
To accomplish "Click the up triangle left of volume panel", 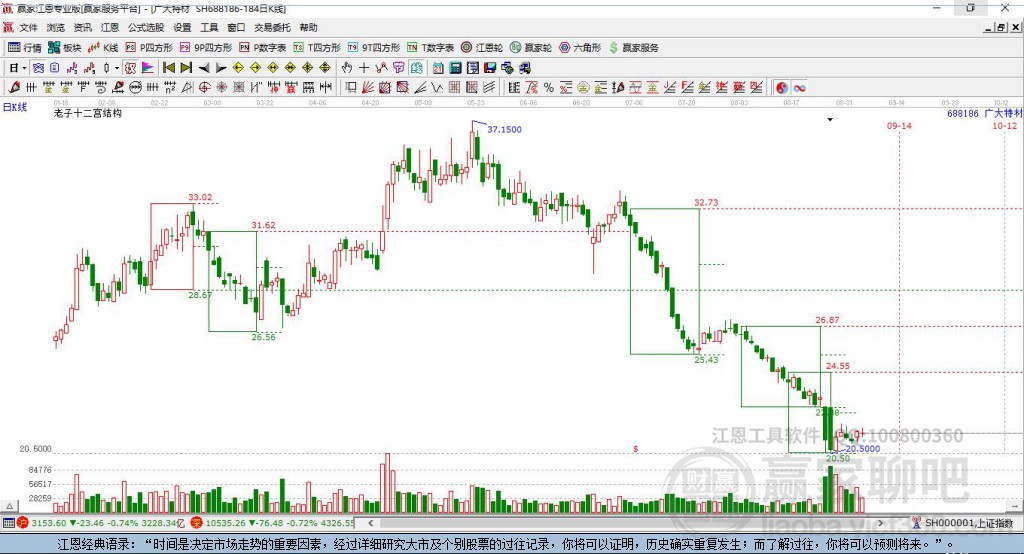I will click(9, 506).
